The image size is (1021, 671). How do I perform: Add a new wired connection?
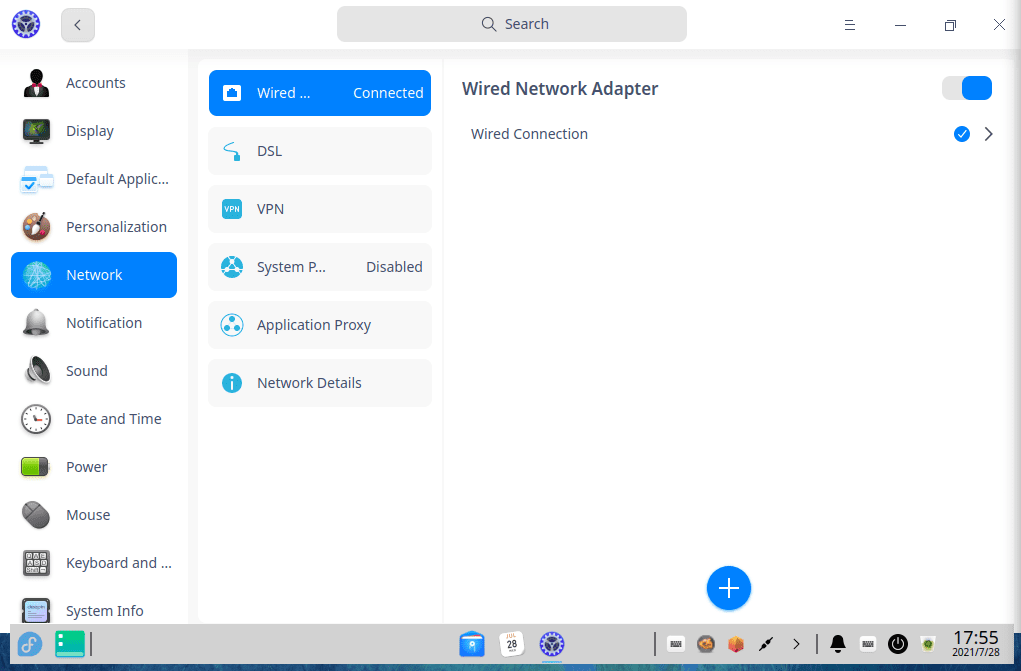click(x=729, y=588)
